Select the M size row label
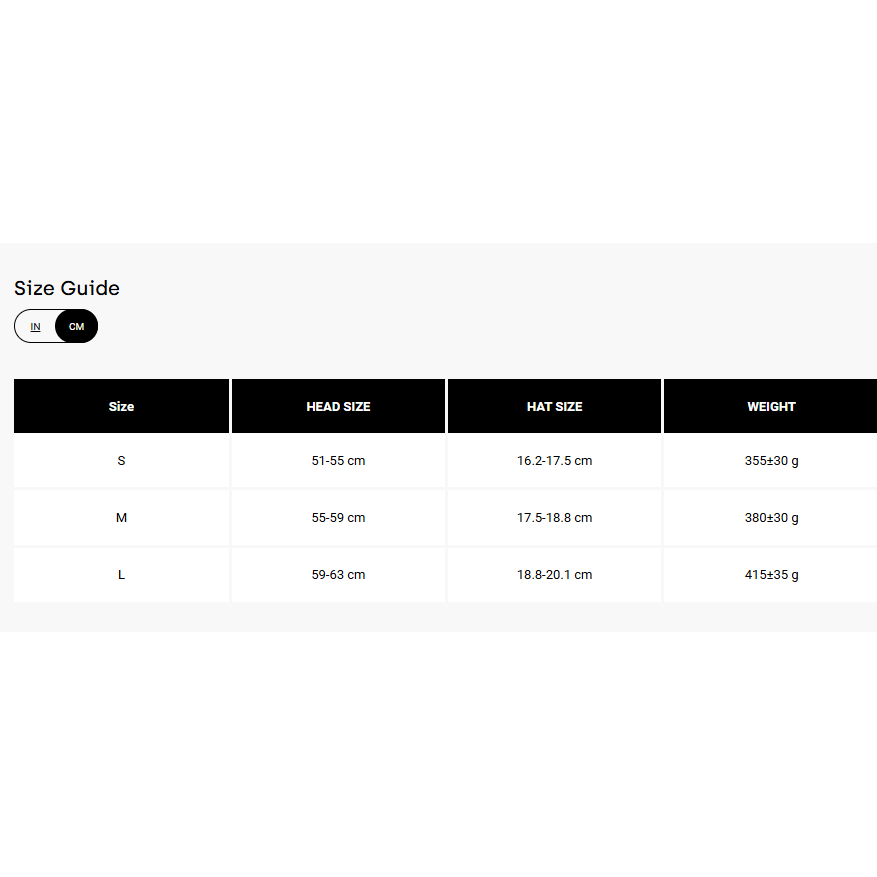Viewport: 877px width, 877px height. pyautogui.click(x=121, y=518)
